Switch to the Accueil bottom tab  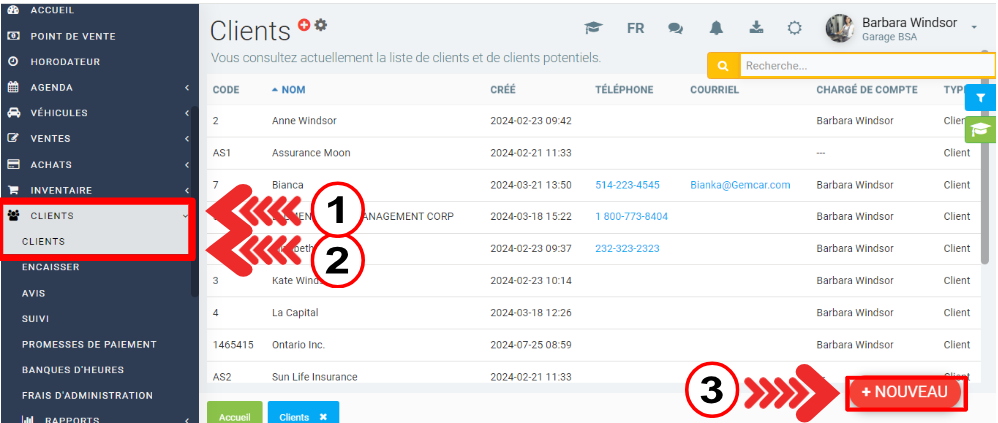[234, 416]
